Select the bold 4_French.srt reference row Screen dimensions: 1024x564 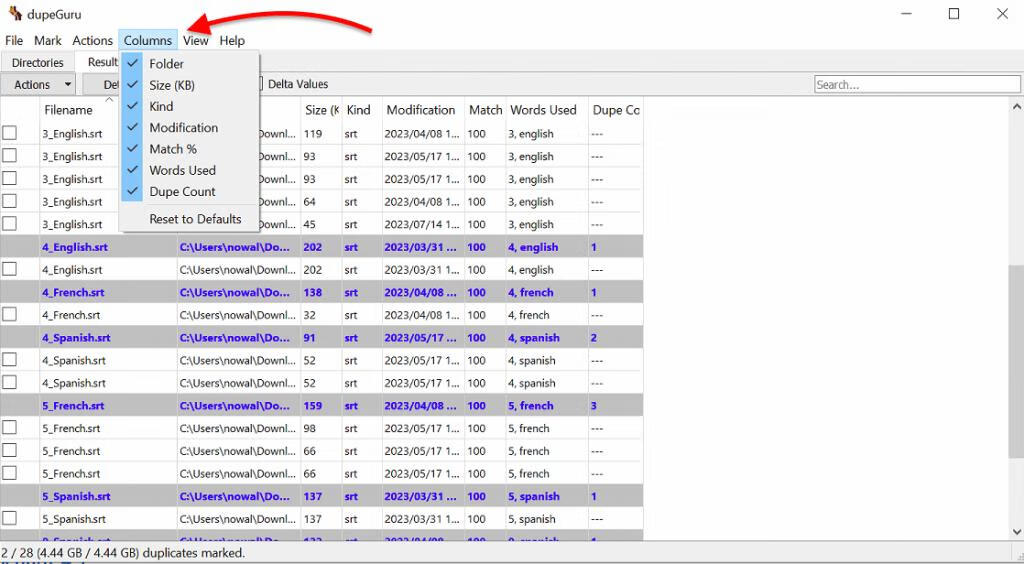pyautogui.click(x=321, y=292)
